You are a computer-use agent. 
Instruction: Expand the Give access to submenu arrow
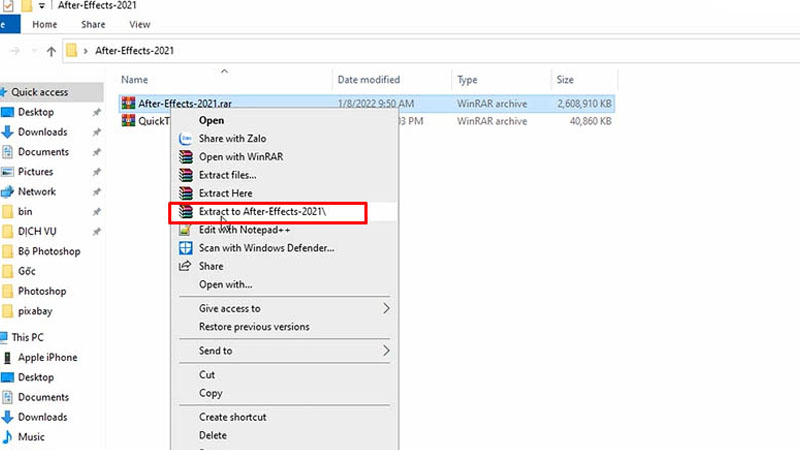pyautogui.click(x=386, y=308)
